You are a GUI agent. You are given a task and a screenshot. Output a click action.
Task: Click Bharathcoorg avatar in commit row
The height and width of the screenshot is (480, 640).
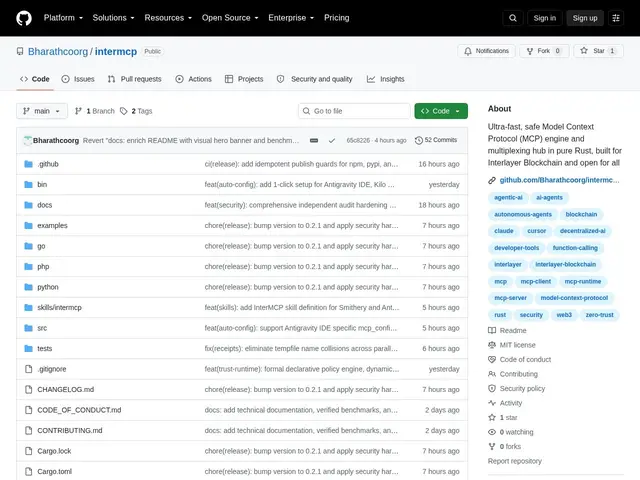coord(28,140)
